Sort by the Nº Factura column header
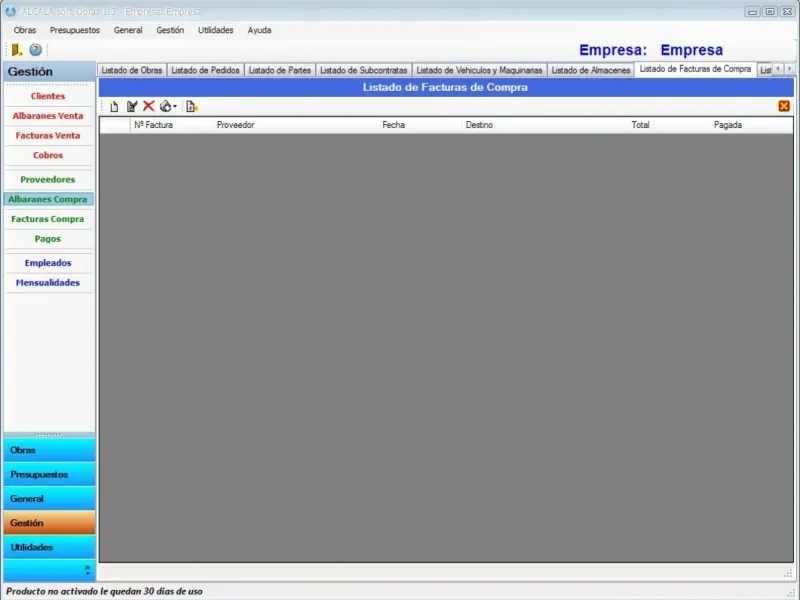The height and width of the screenshot is (600, 800). (x=172, y=125)
